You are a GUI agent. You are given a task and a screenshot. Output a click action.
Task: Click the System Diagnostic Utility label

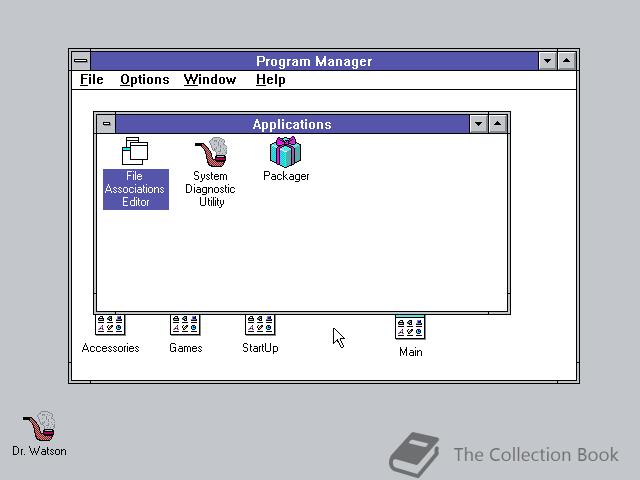click(x=211, y=189)
